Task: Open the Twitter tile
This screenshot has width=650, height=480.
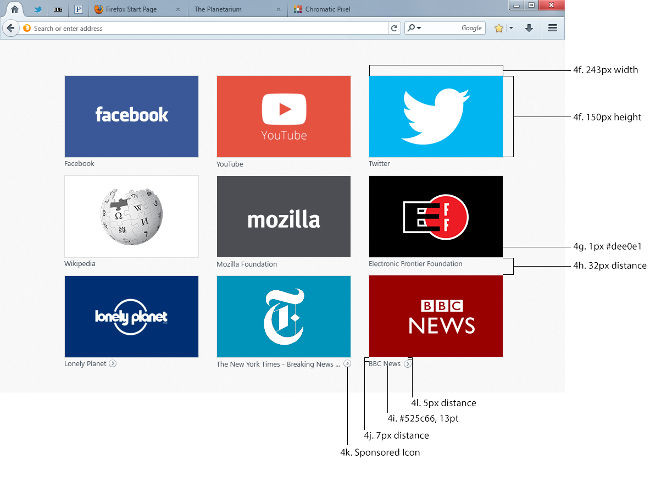Action: tap(436, 116)
